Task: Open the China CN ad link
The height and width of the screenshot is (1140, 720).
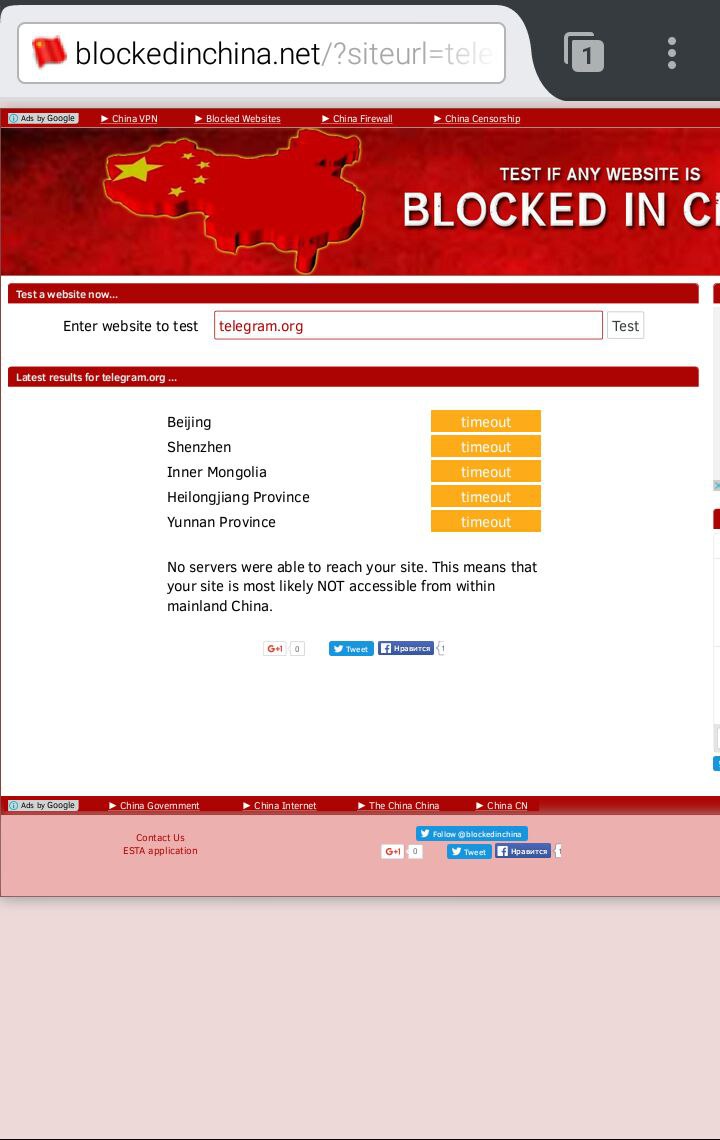Action: click(502, 806)
